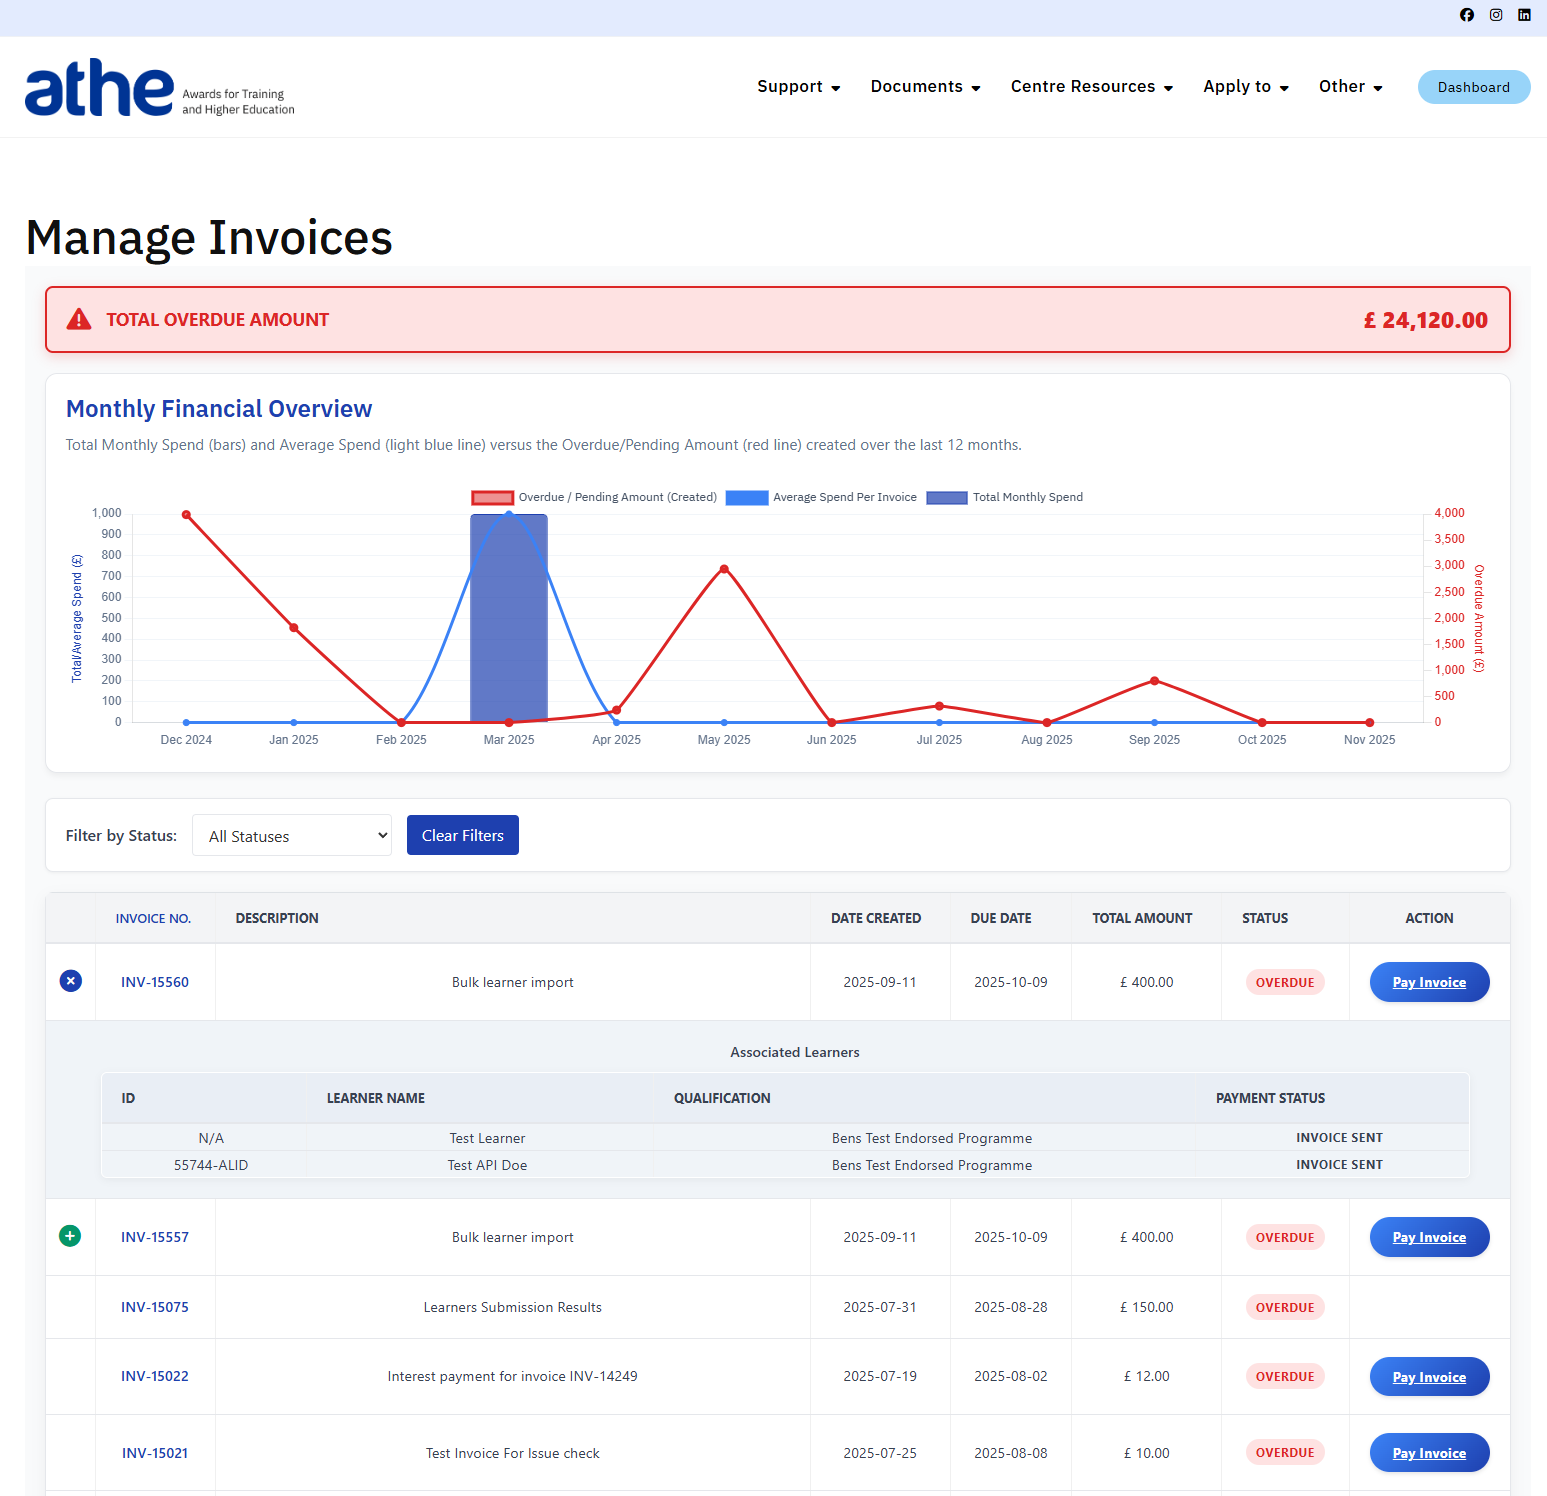The width and height of the screenshot is (1547, 1496).
Task: Open the Apply to menu
Action: (1245, 87)
